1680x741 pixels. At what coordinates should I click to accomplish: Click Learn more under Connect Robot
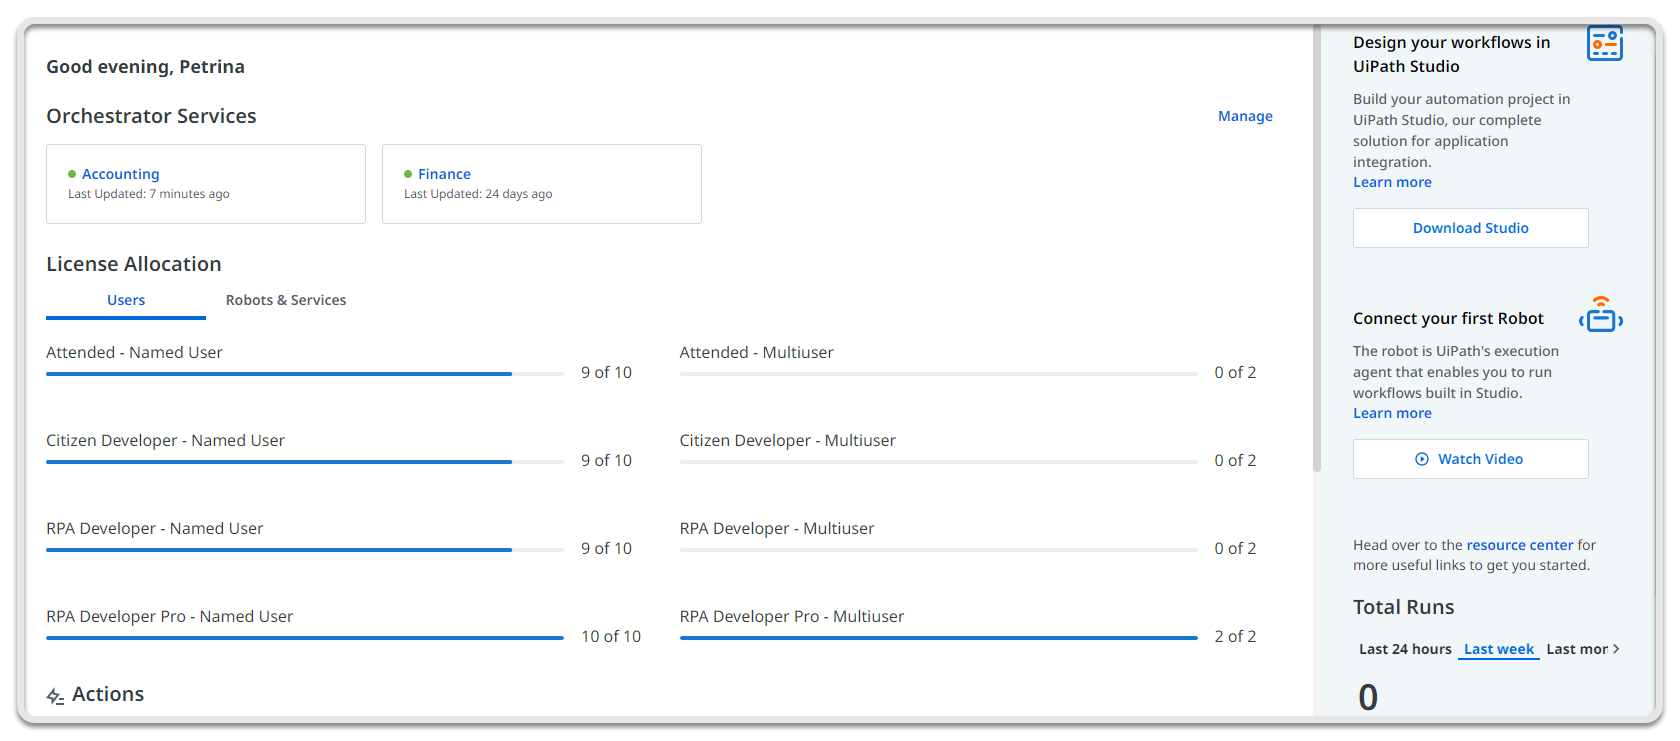[1392, 413]
